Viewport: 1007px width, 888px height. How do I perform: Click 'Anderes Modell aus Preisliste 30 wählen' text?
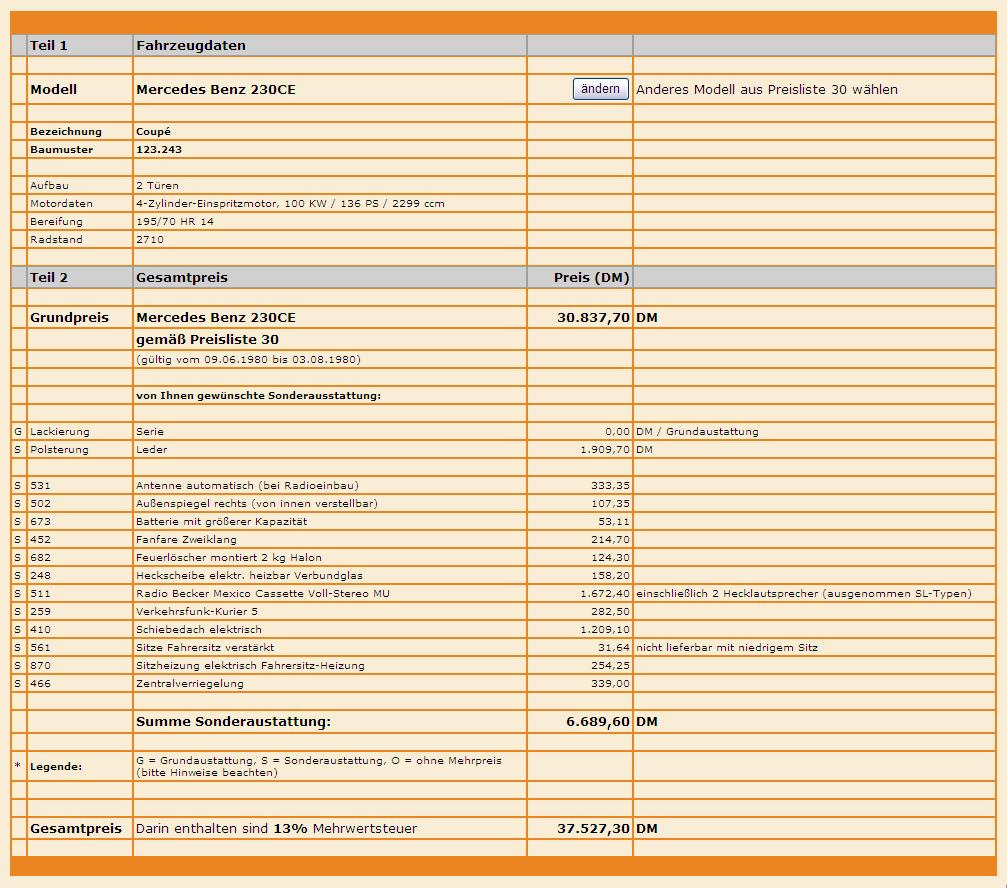pos(767,89)
